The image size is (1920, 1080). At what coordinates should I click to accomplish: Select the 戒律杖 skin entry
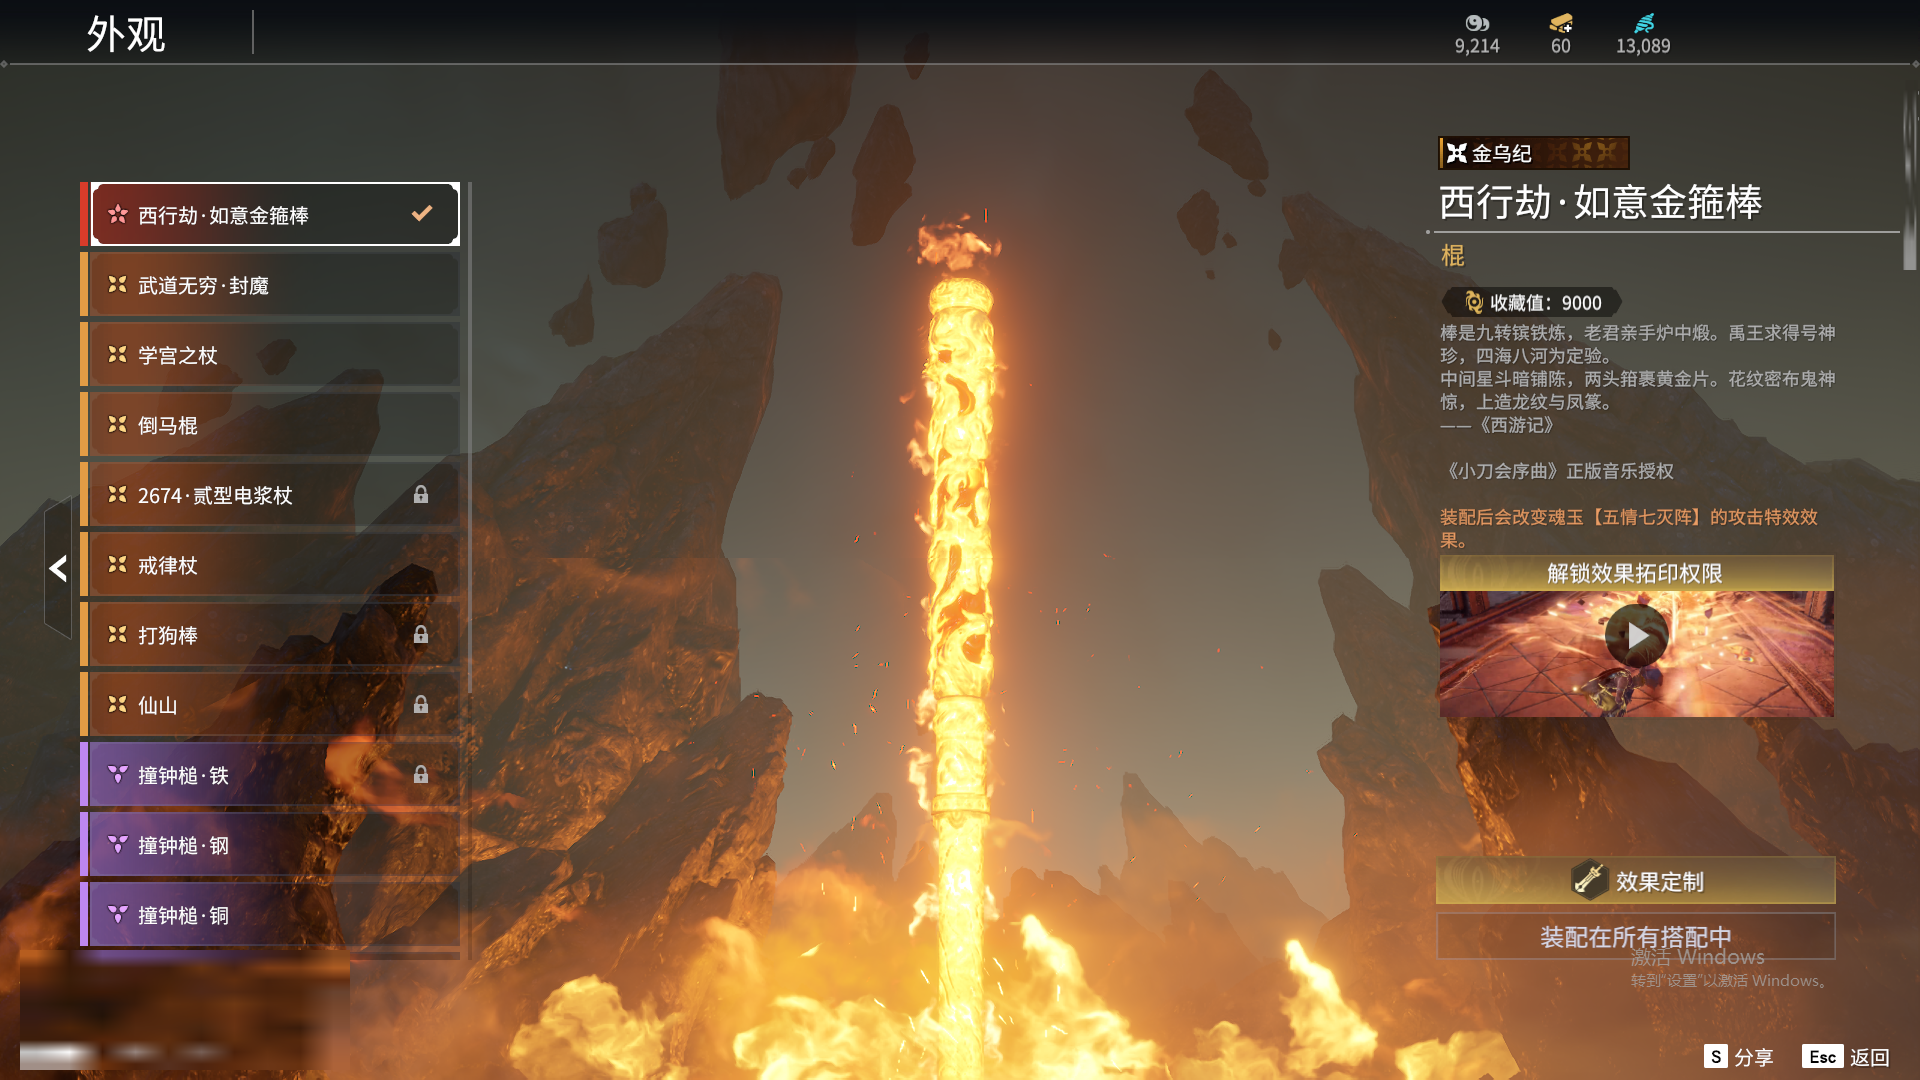[270, 565]
